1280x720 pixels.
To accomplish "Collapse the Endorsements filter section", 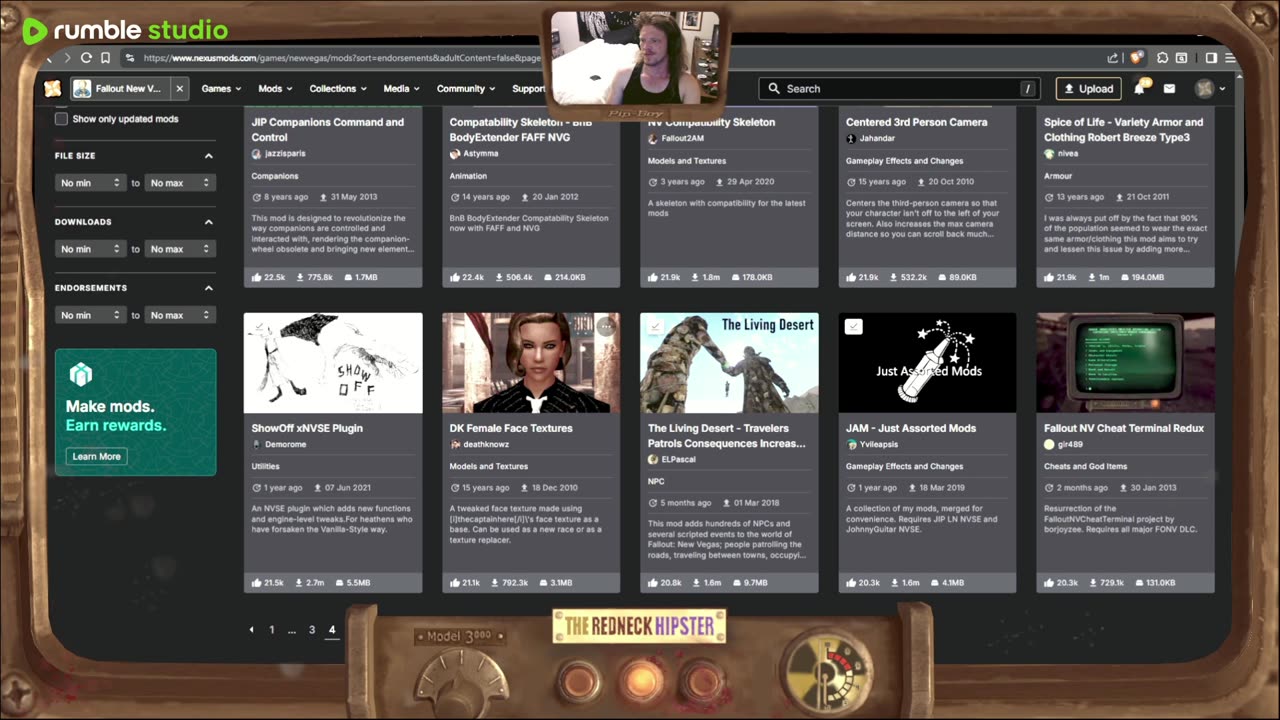I will (208, 288).
